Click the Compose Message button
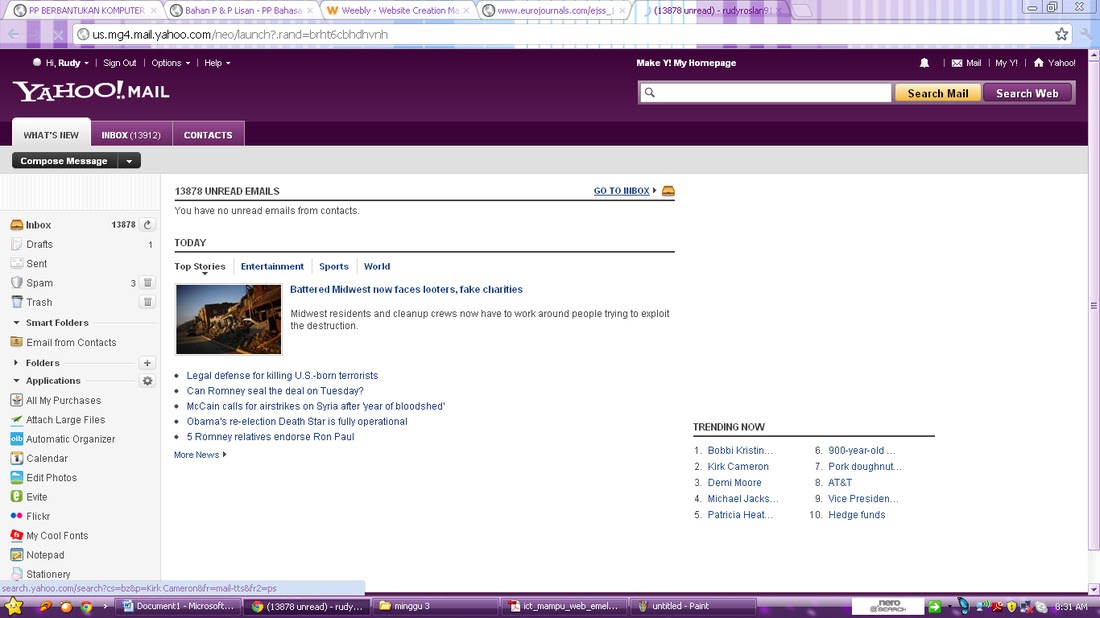 [64, 161]
